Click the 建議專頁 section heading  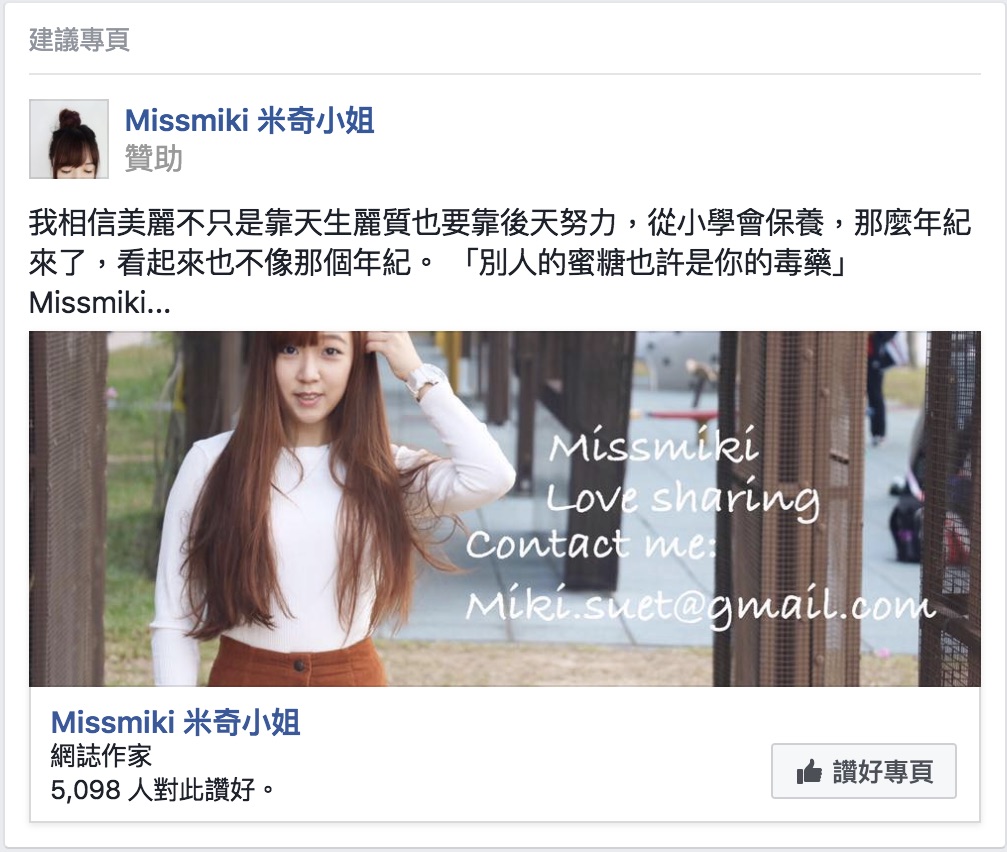click(x=80, y=40)
